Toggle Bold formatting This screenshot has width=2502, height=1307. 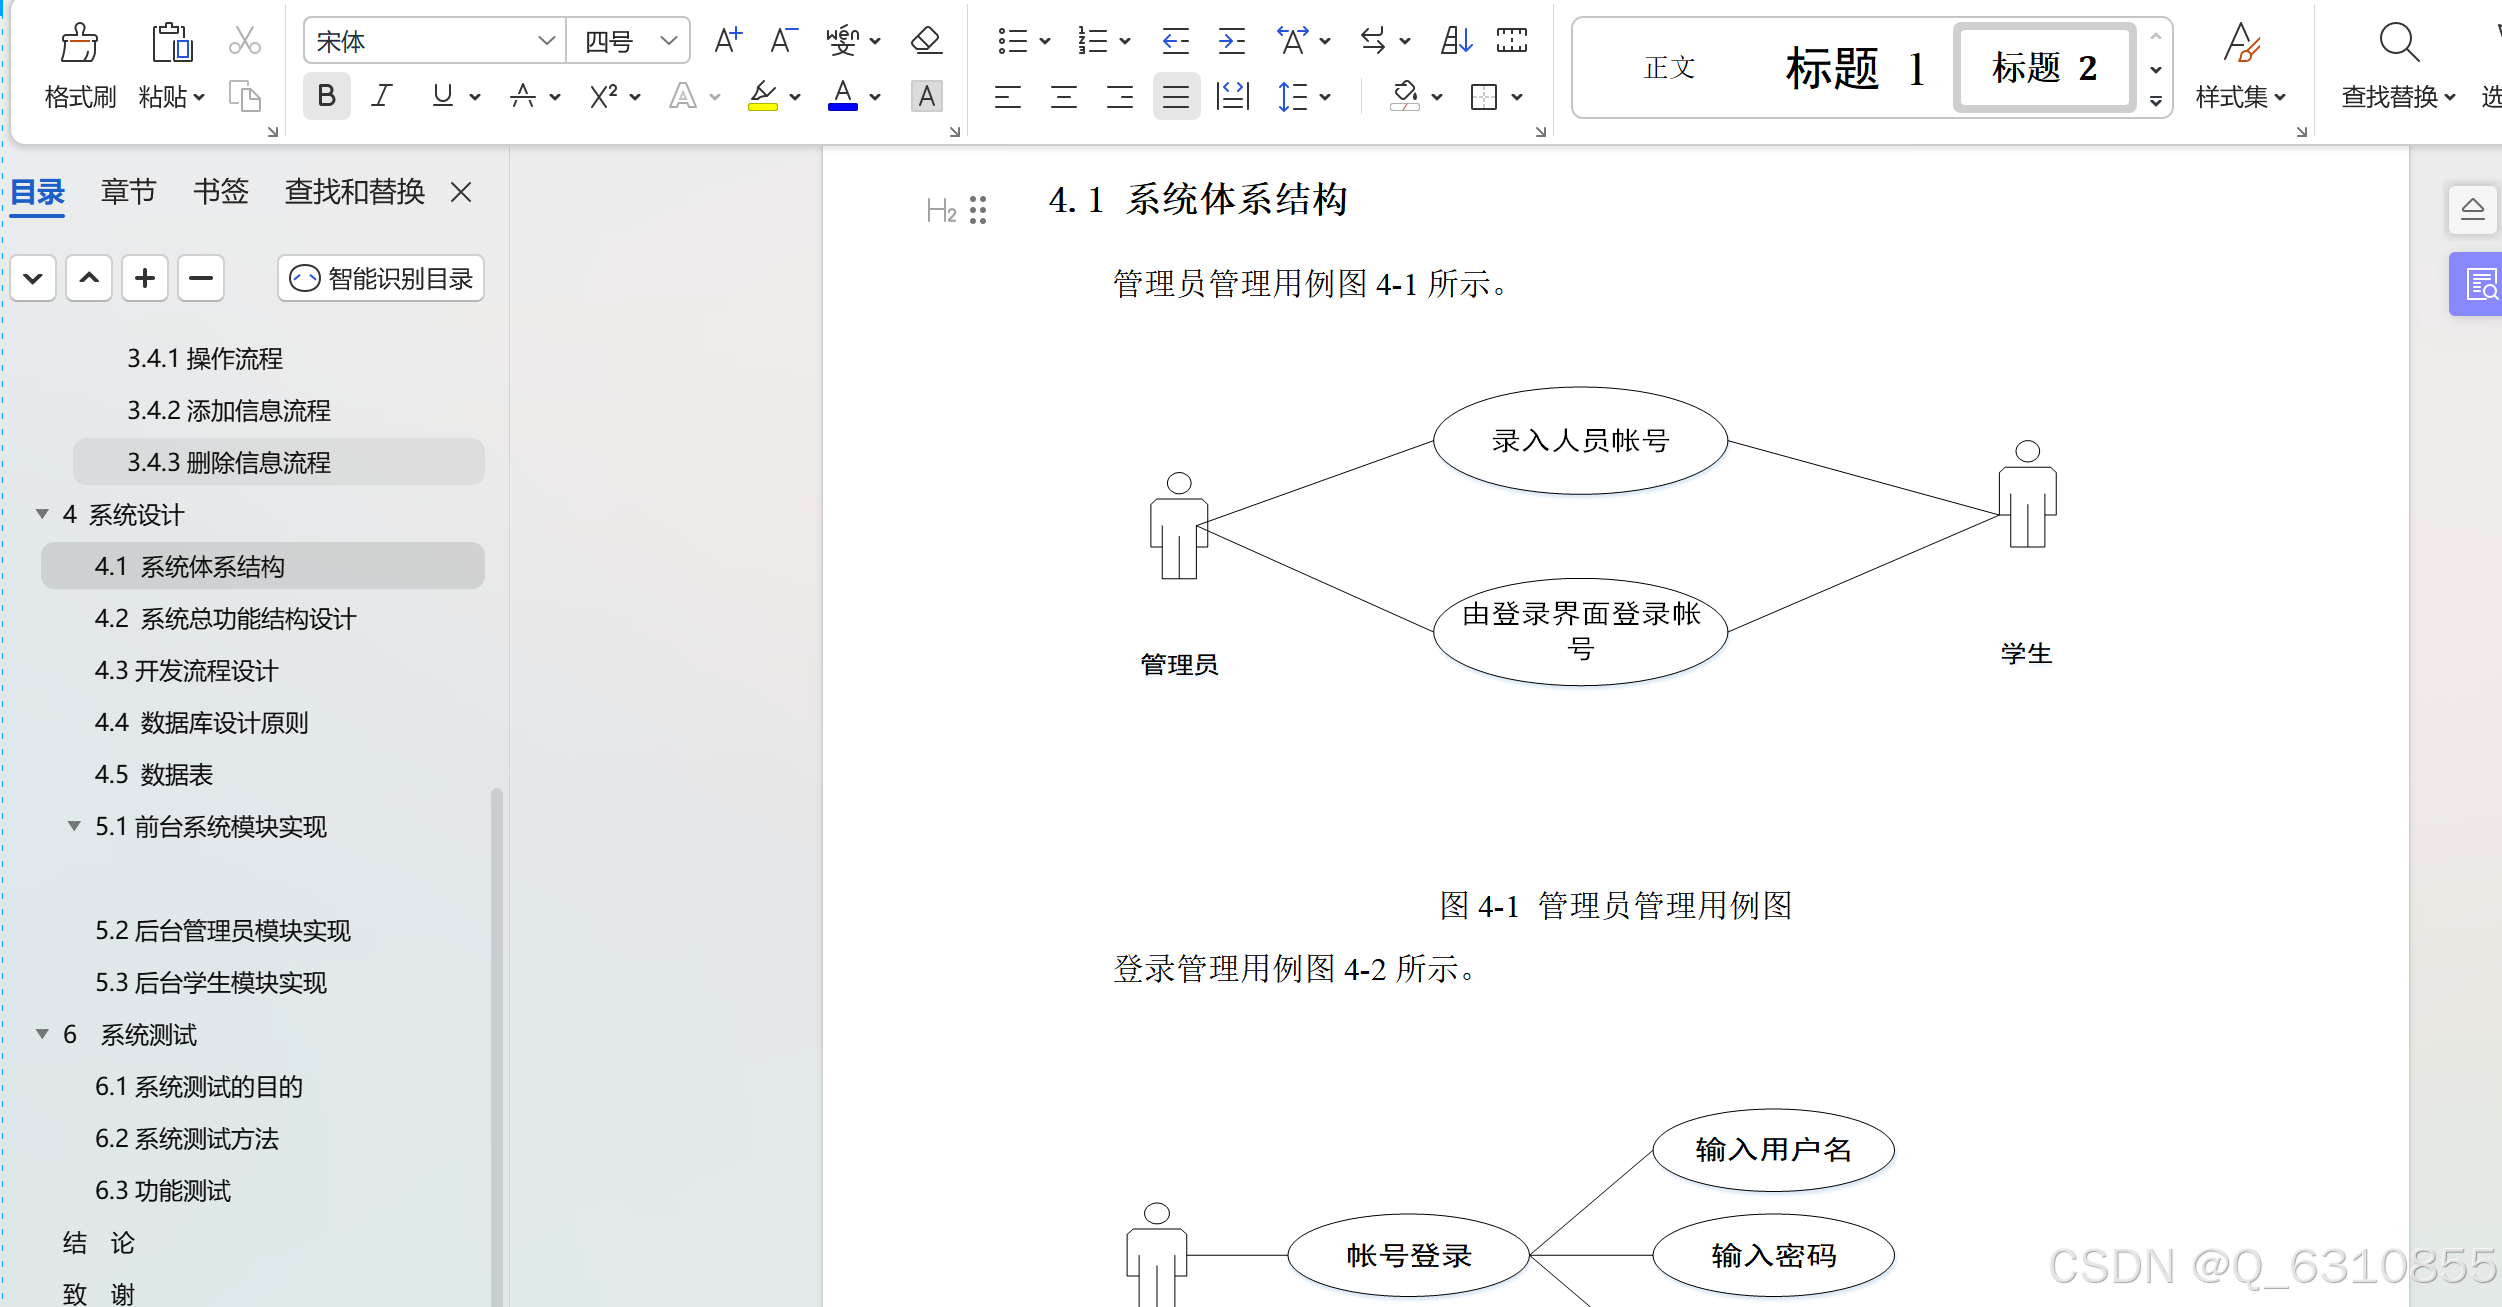(x=326, y=96)
